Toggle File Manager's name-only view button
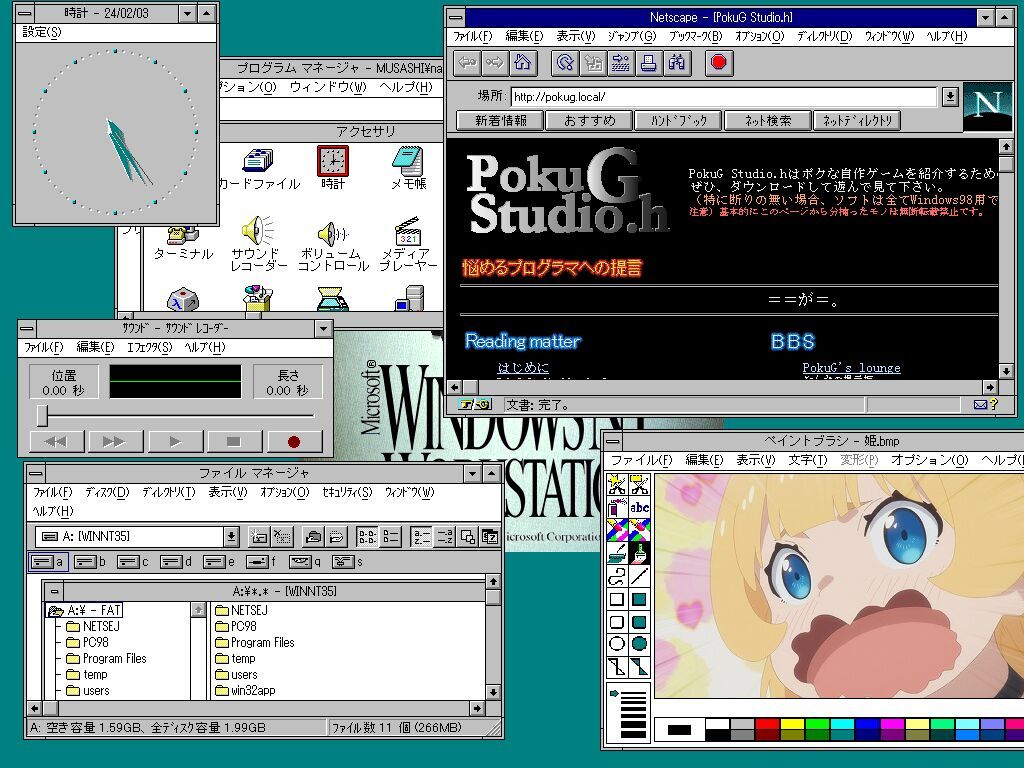 pos(367,537)
